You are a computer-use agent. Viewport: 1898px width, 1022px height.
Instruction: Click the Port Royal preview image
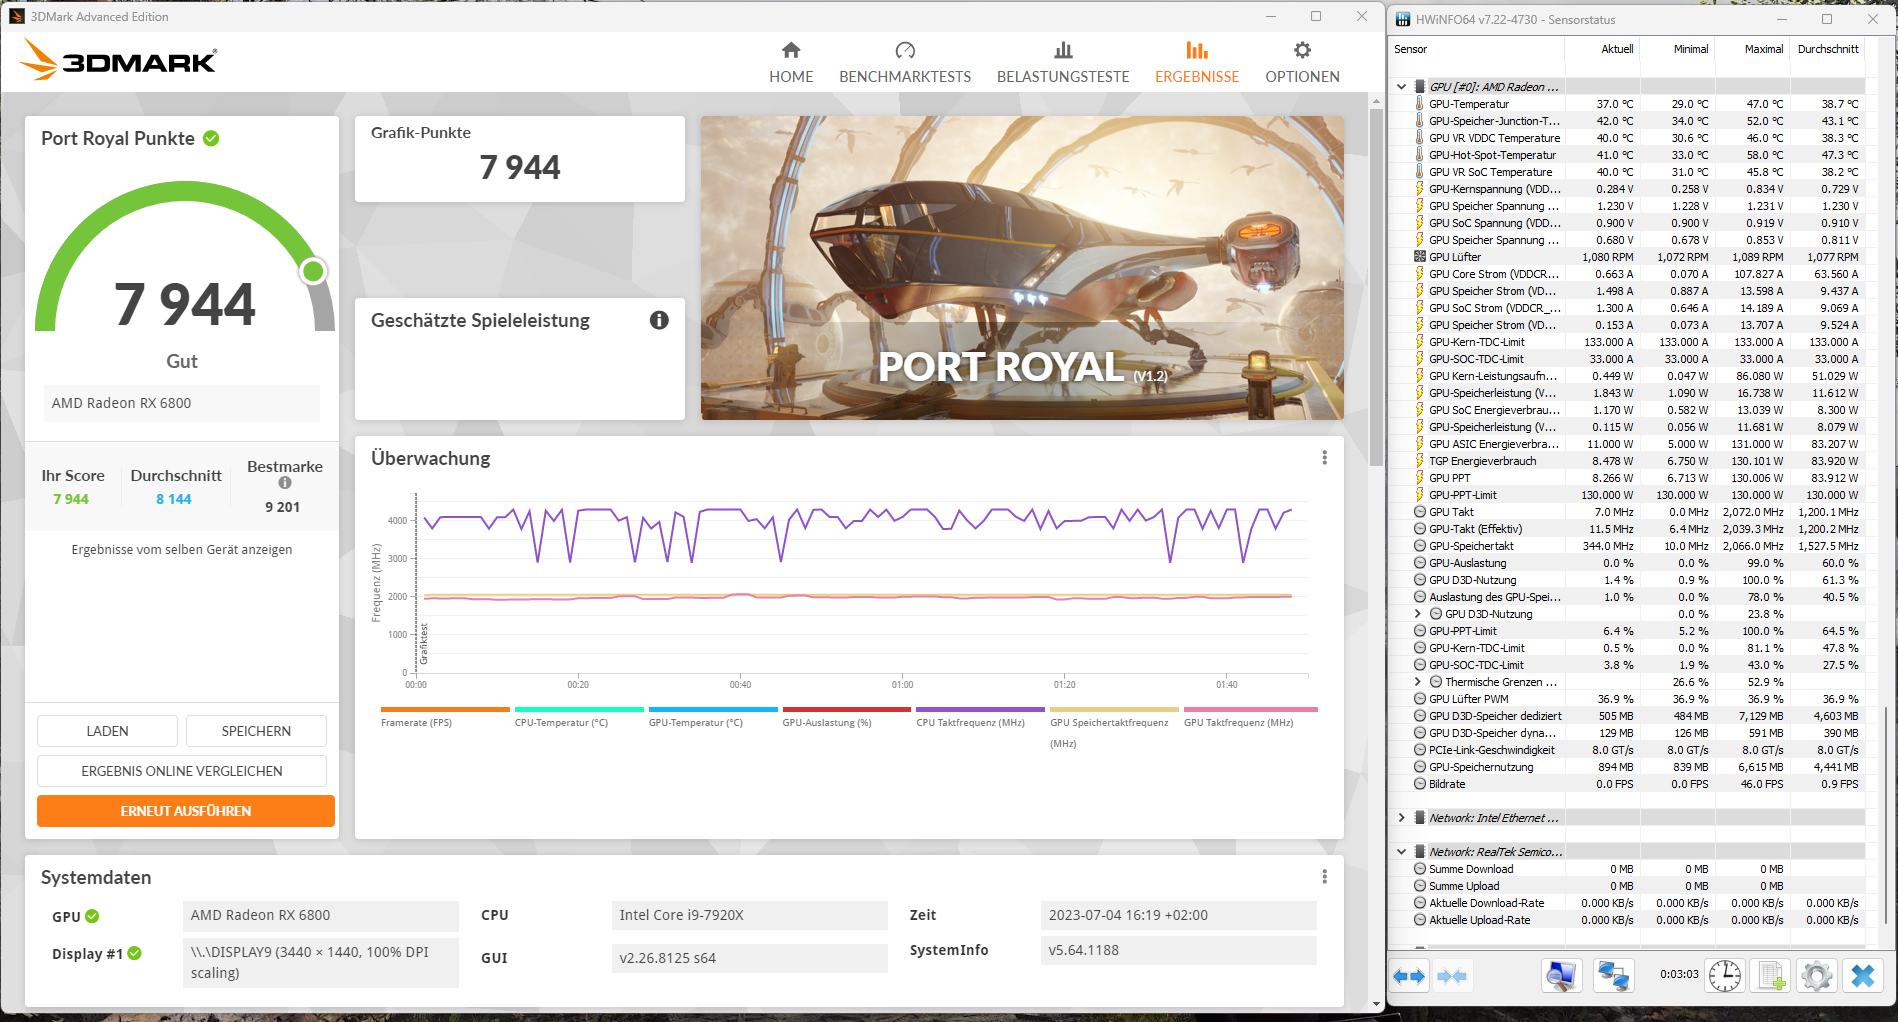pos(1022,268)
